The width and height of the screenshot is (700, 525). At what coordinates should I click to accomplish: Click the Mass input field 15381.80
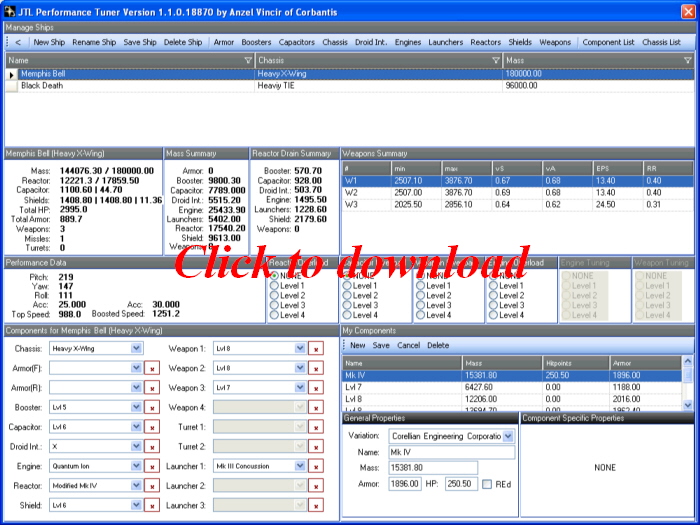pyautogui.click(x=433, y=468)
